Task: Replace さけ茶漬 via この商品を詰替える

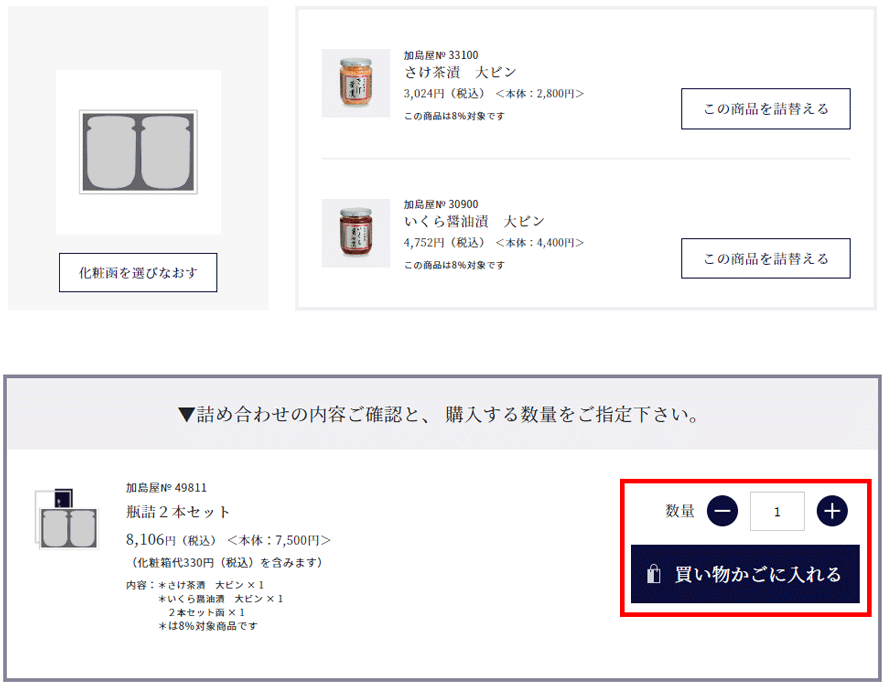Action: click(x=766, y=109)
